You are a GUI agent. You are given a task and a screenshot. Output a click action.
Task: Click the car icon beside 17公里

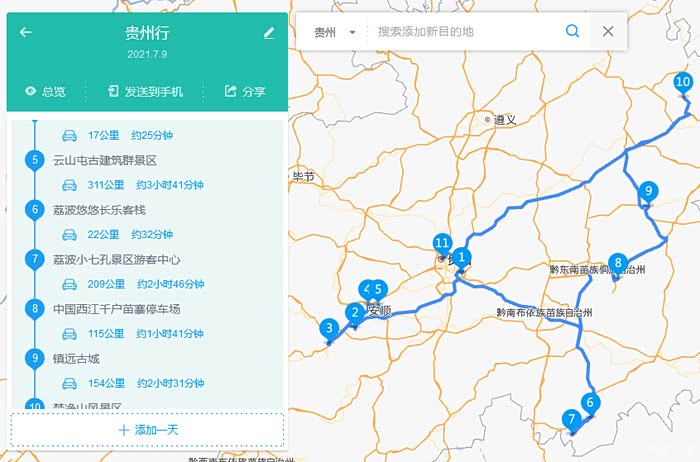(69, 135)
